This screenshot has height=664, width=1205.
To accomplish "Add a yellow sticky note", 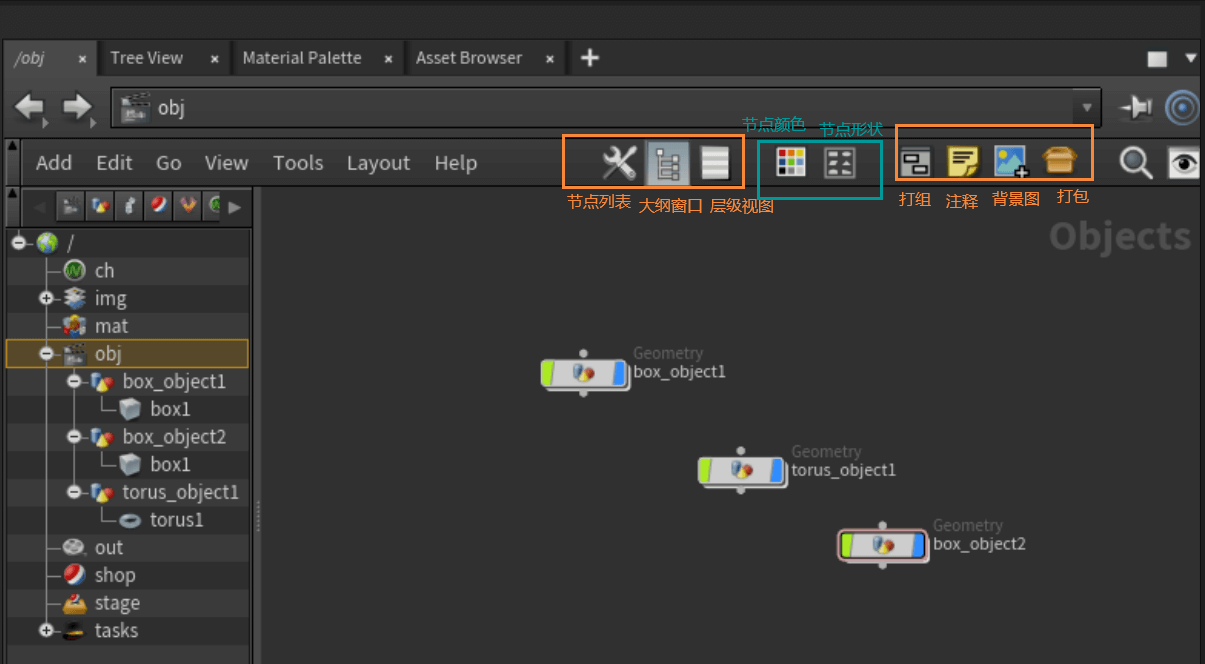I will [x=963, y=162].
